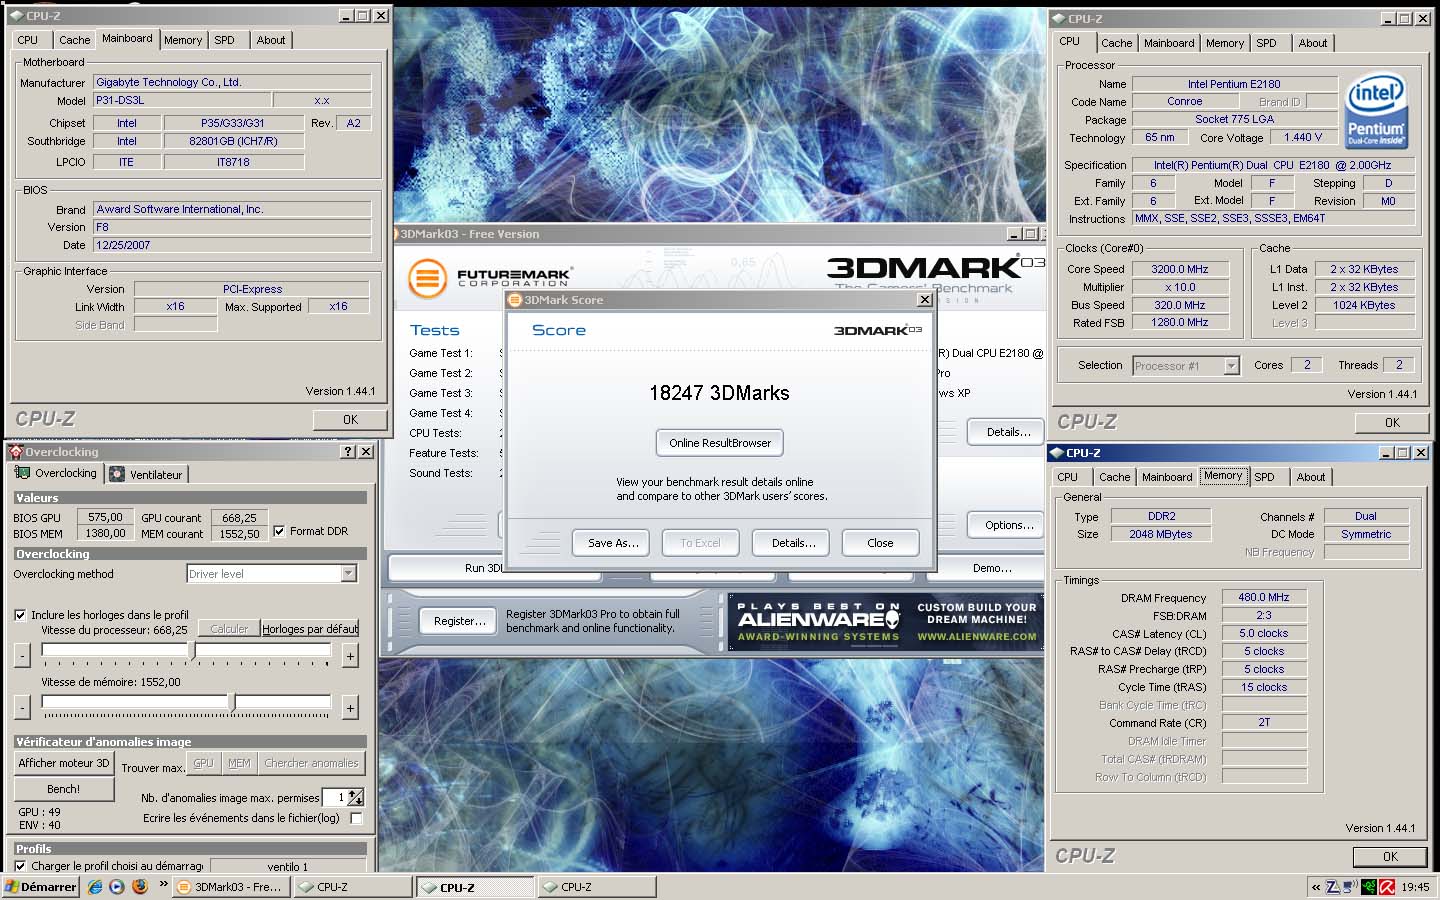Open the About tab in top-left CPU-Z

click(x=270, y=40)
